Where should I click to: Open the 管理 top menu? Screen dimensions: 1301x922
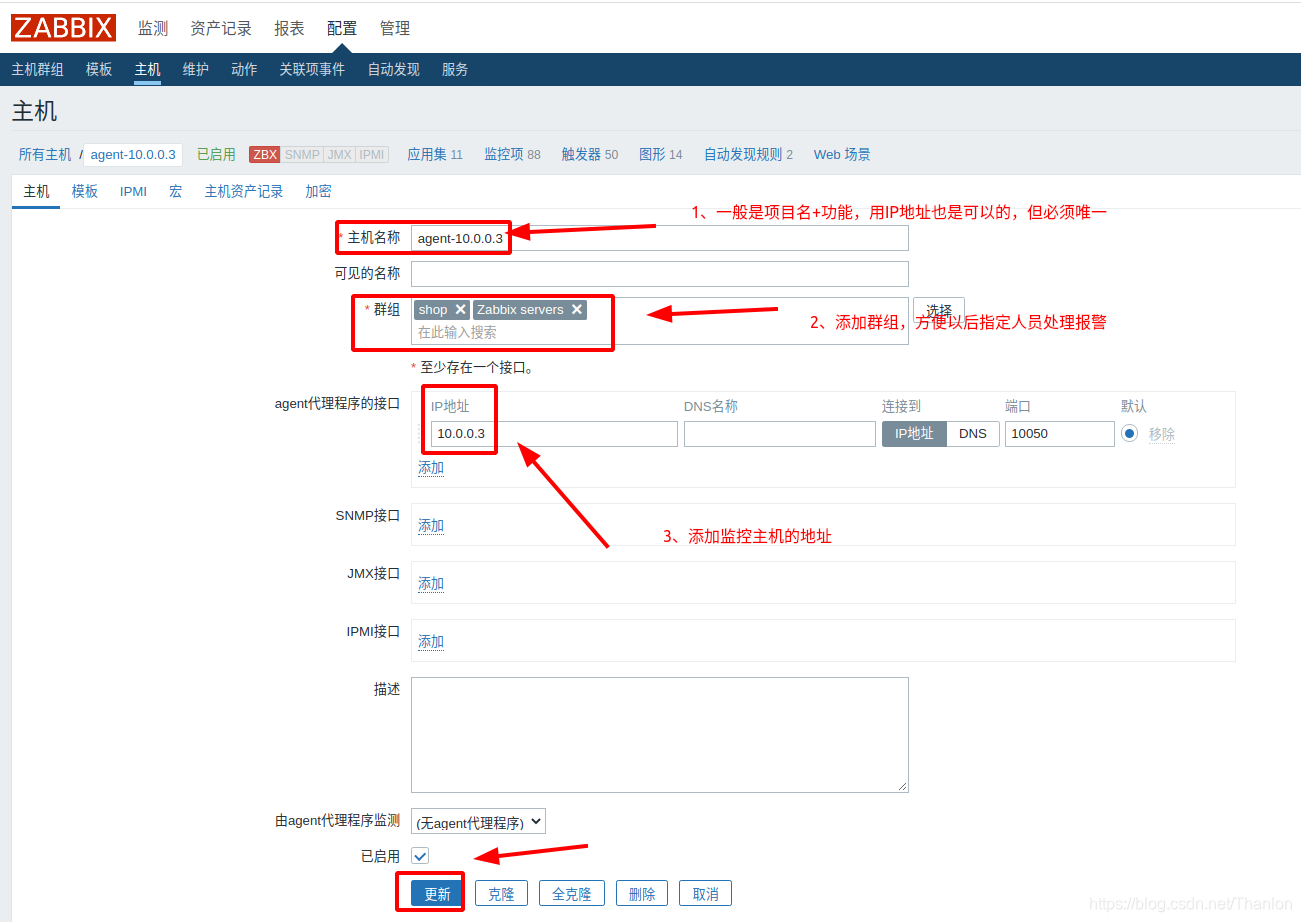click(395, 28)
